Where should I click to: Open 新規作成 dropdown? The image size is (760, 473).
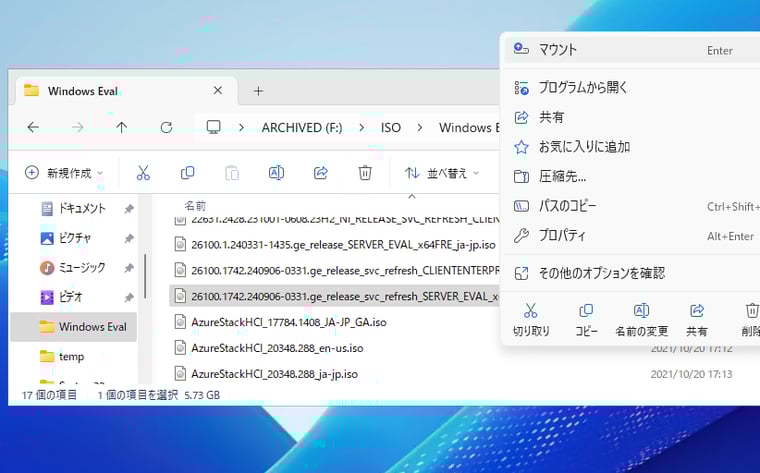64,173
